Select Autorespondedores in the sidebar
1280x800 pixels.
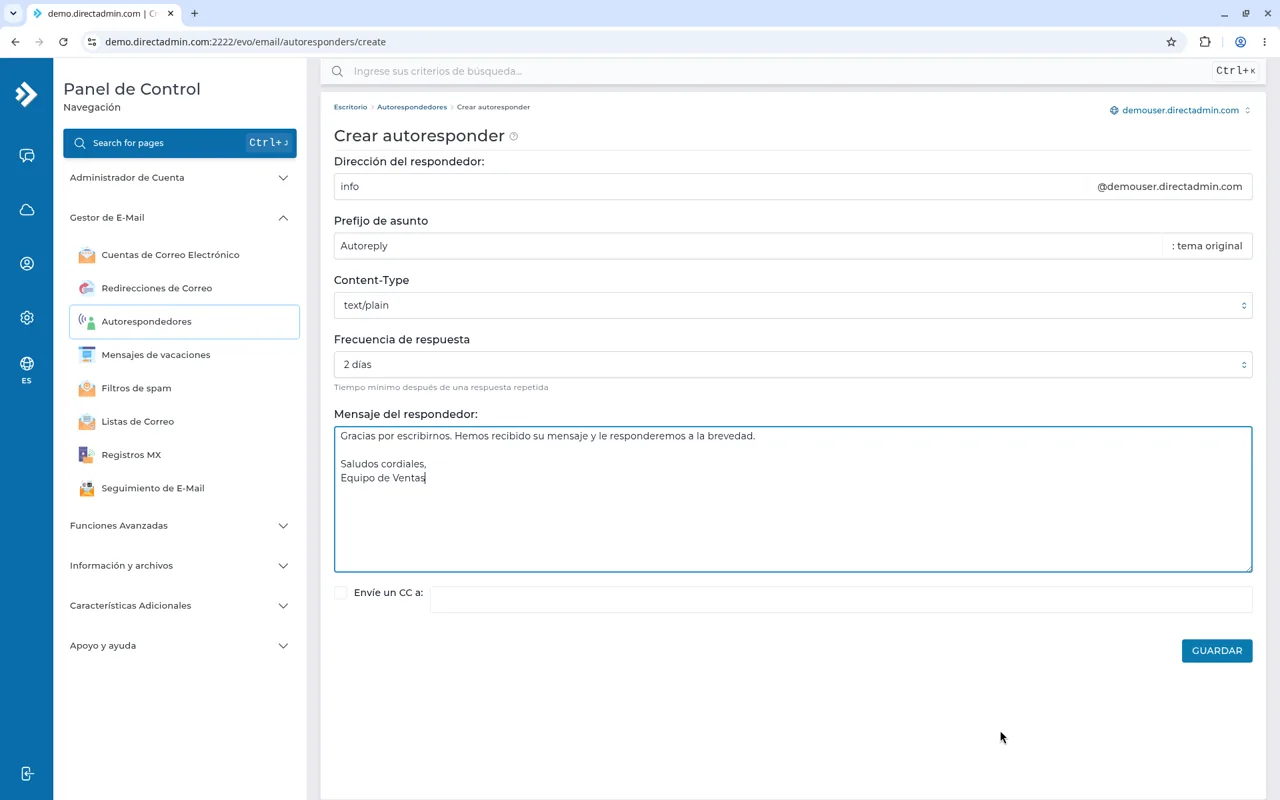coord(184,322)
